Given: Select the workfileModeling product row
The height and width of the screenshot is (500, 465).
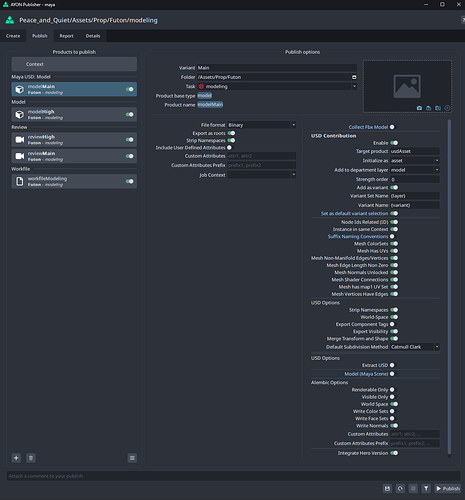Looking at the screenshot, I should click(74, 181).
